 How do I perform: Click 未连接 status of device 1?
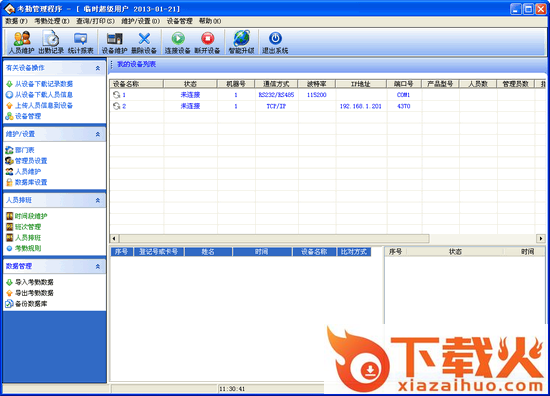190,95
